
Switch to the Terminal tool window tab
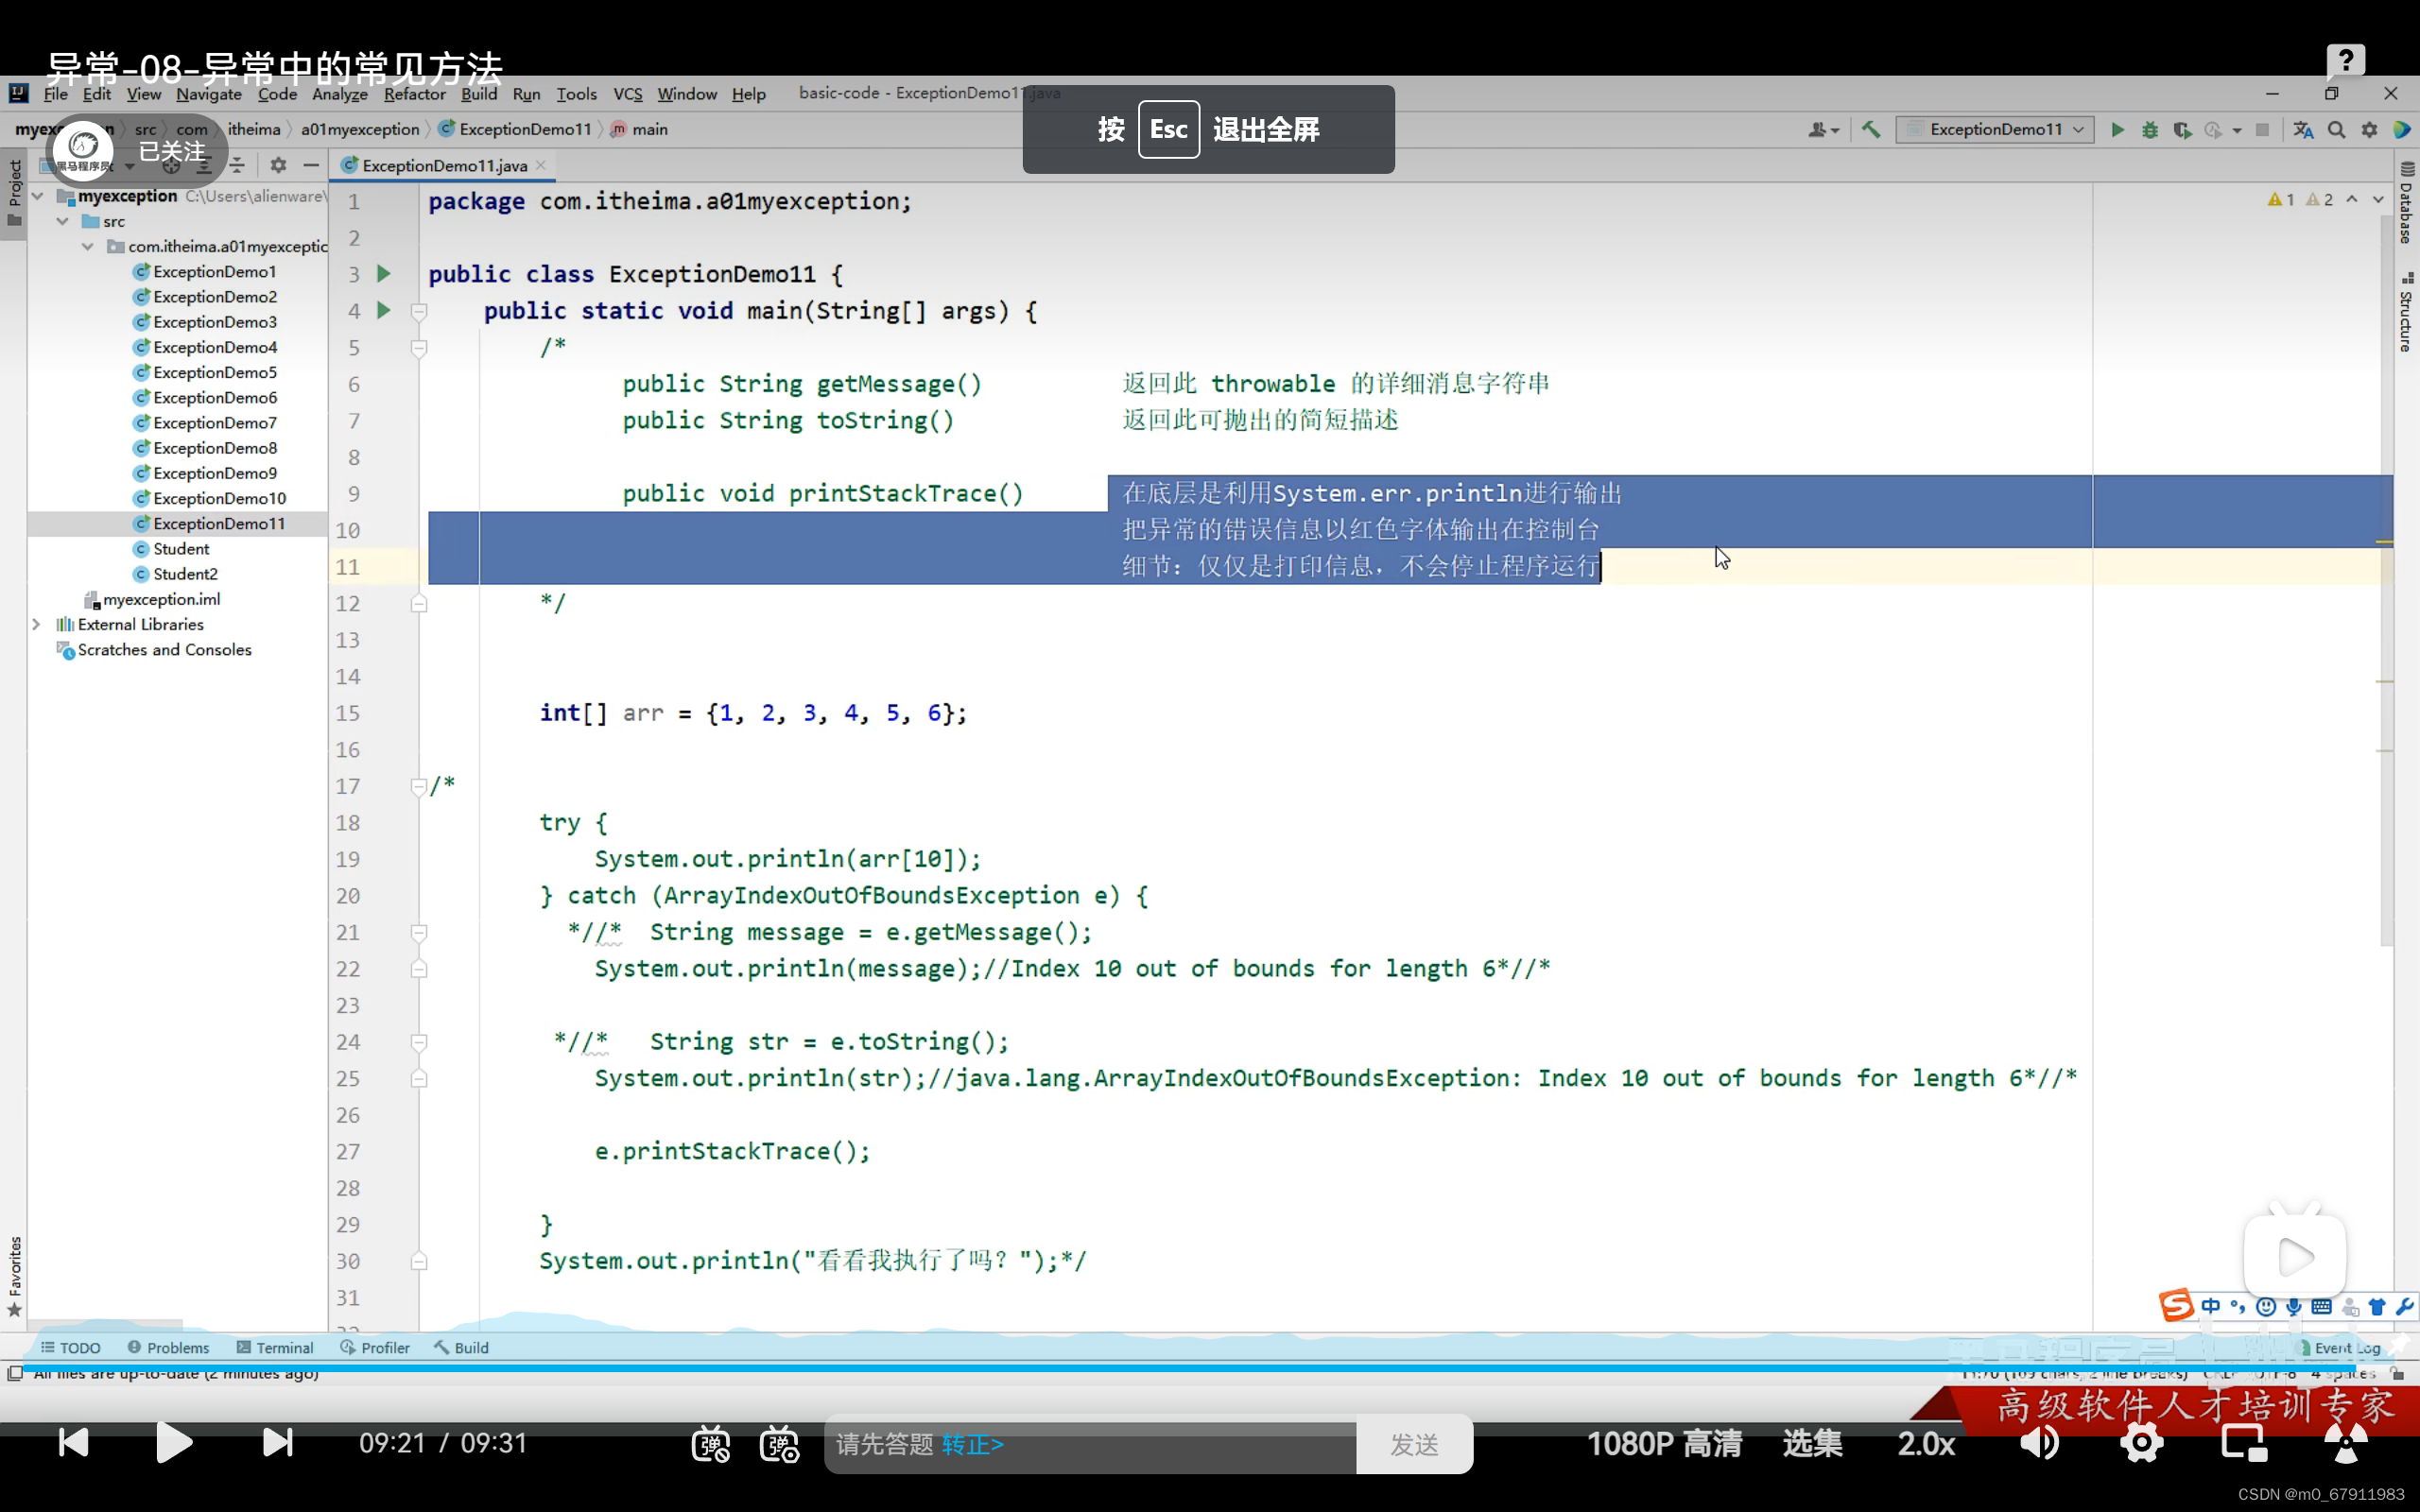click(x=275, y=1348)
